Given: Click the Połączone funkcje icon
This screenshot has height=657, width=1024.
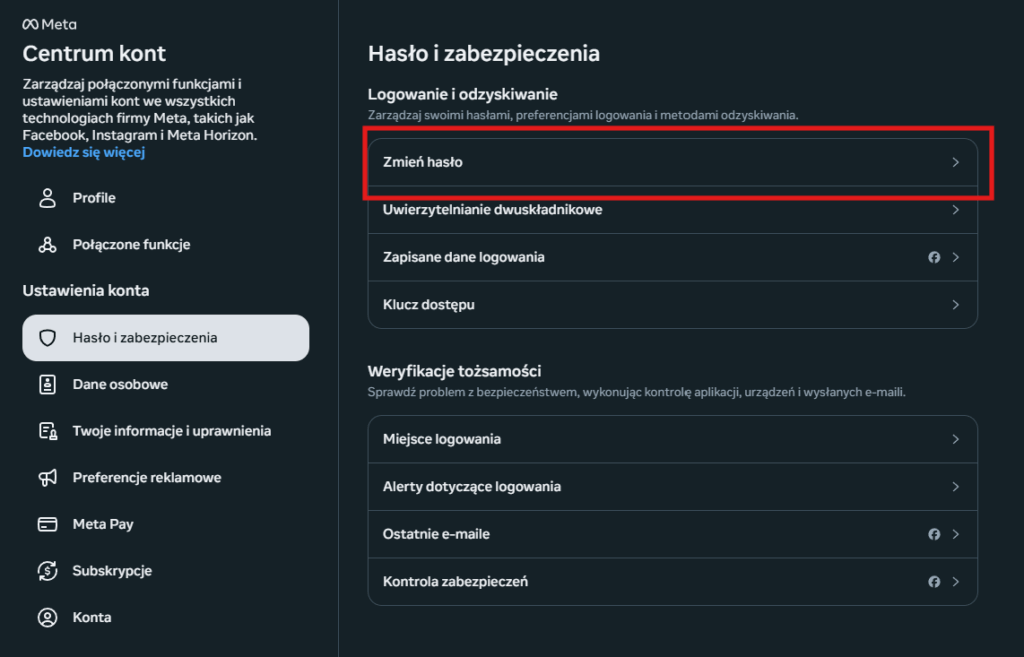Looking at the screenshot, I should click(47, 244).
